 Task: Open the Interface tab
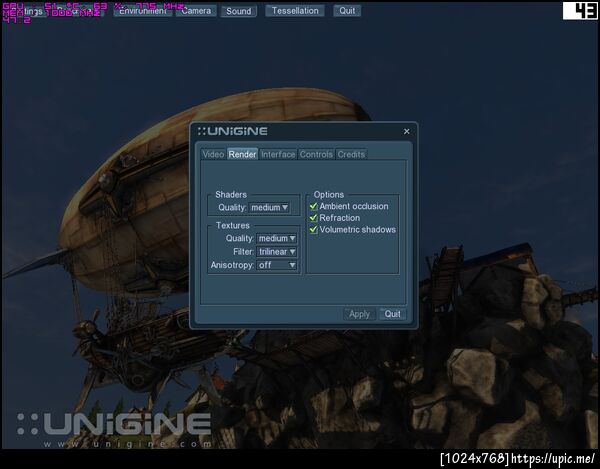point(278,154)
